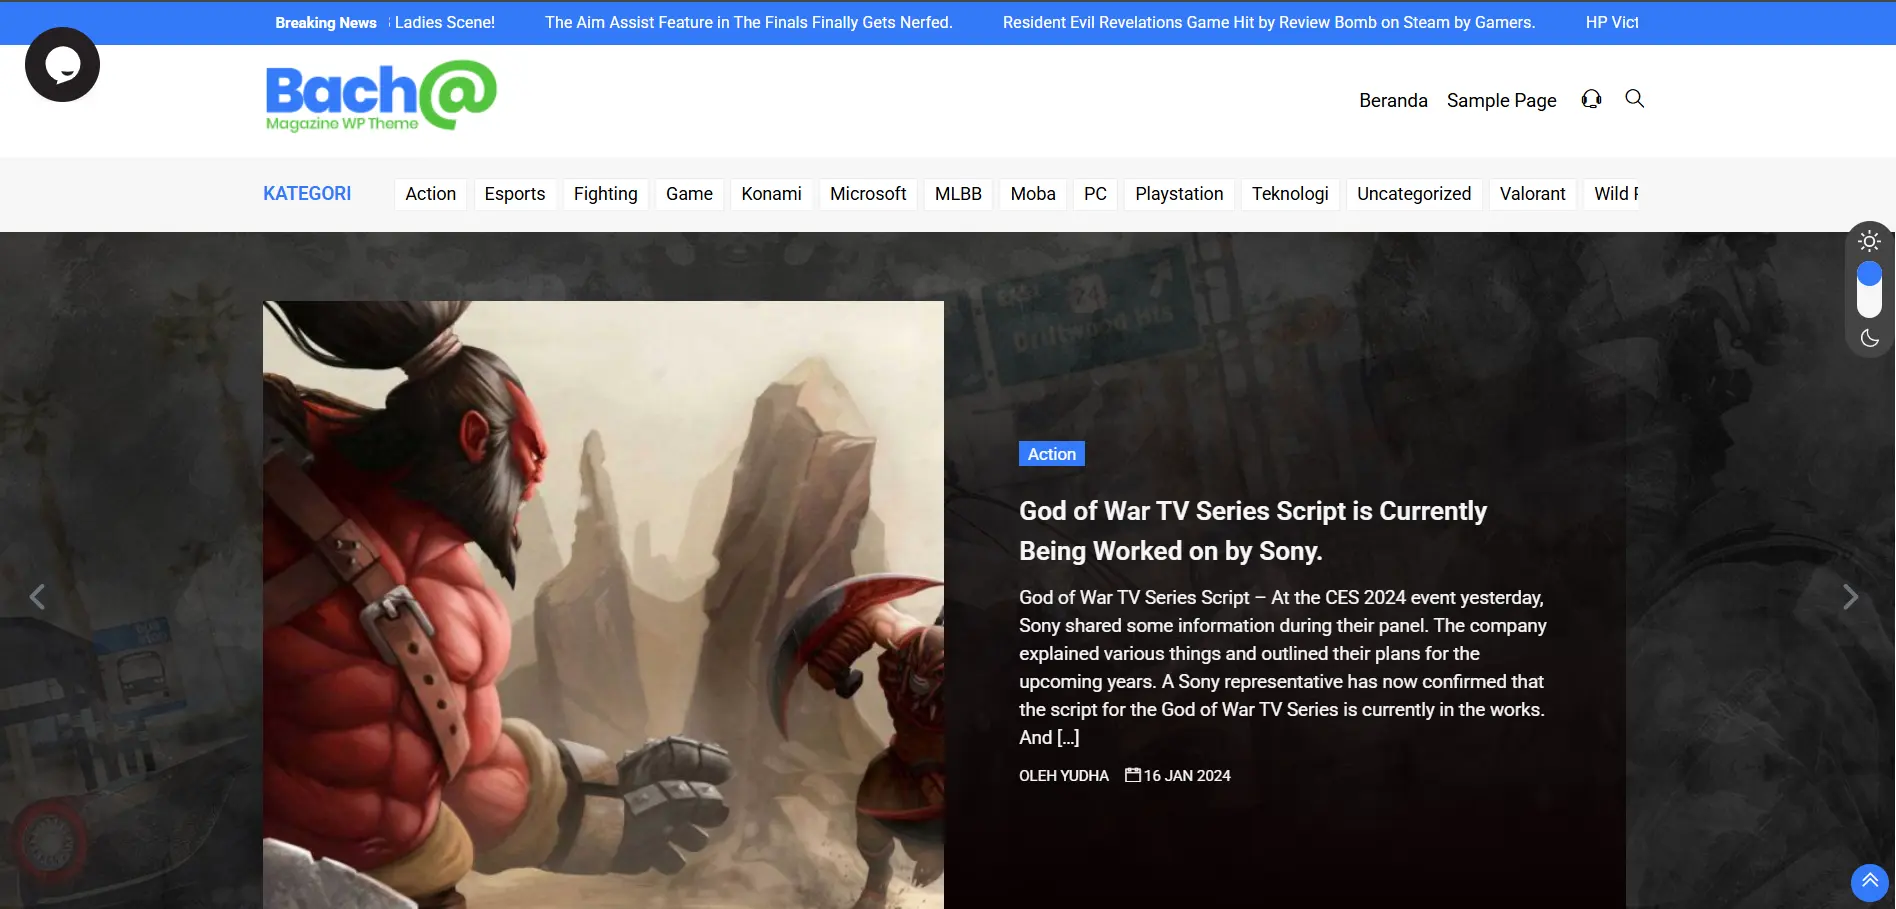Open the MLBB category
The height and width of the screenshot is (909, 1896).
tap(958, 194)
